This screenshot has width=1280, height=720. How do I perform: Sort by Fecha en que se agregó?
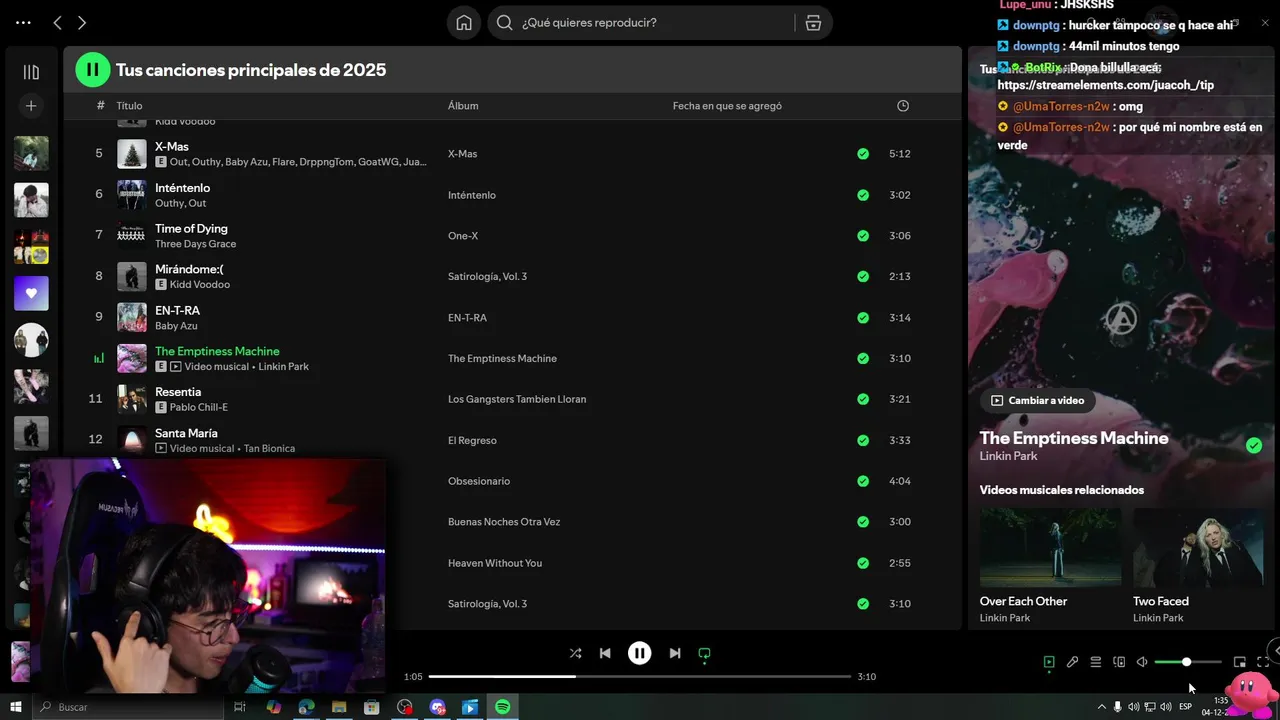click(x=727, y=106)
